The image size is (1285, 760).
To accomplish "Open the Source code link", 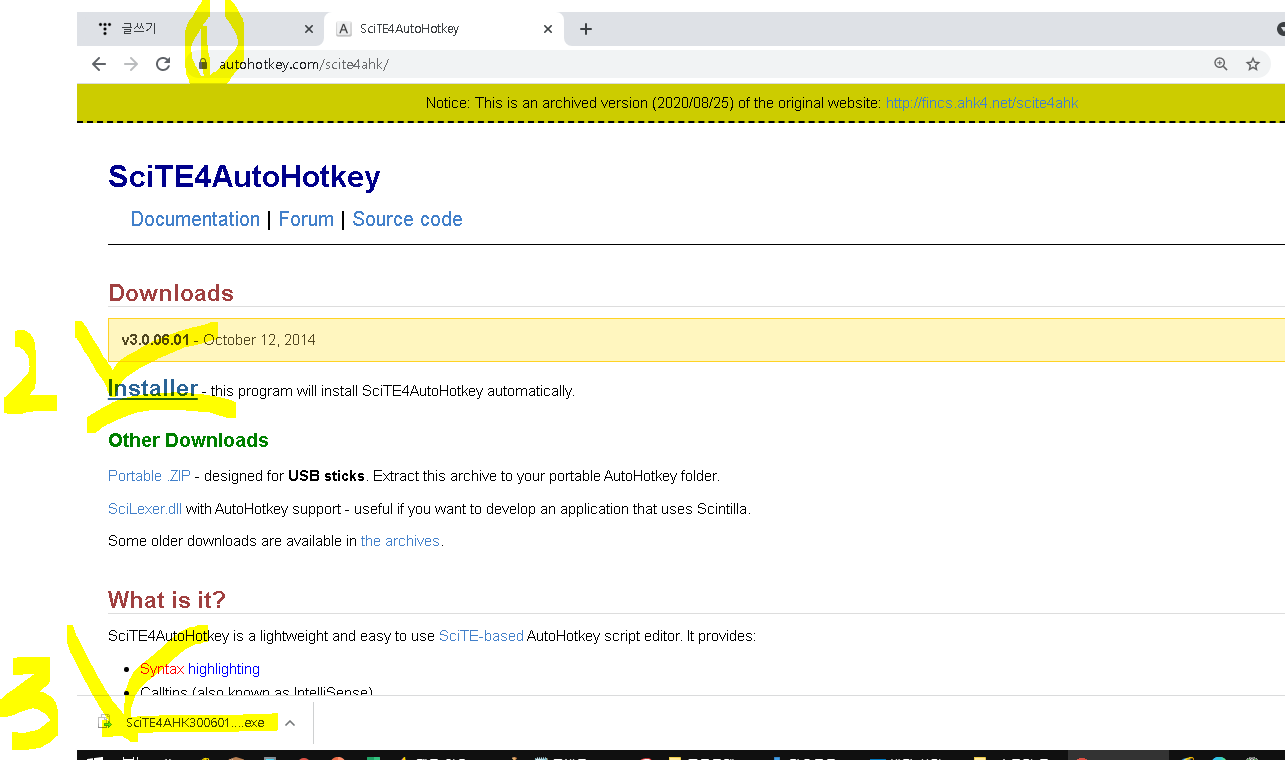I will [x=407, y=219].
